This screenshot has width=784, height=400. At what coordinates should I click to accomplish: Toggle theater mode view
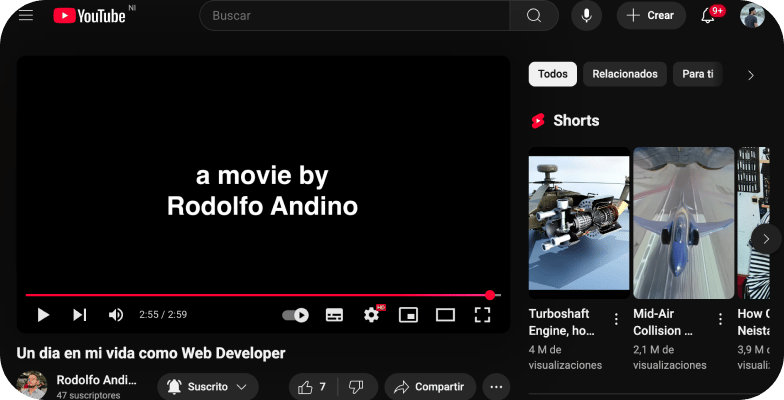445,315
